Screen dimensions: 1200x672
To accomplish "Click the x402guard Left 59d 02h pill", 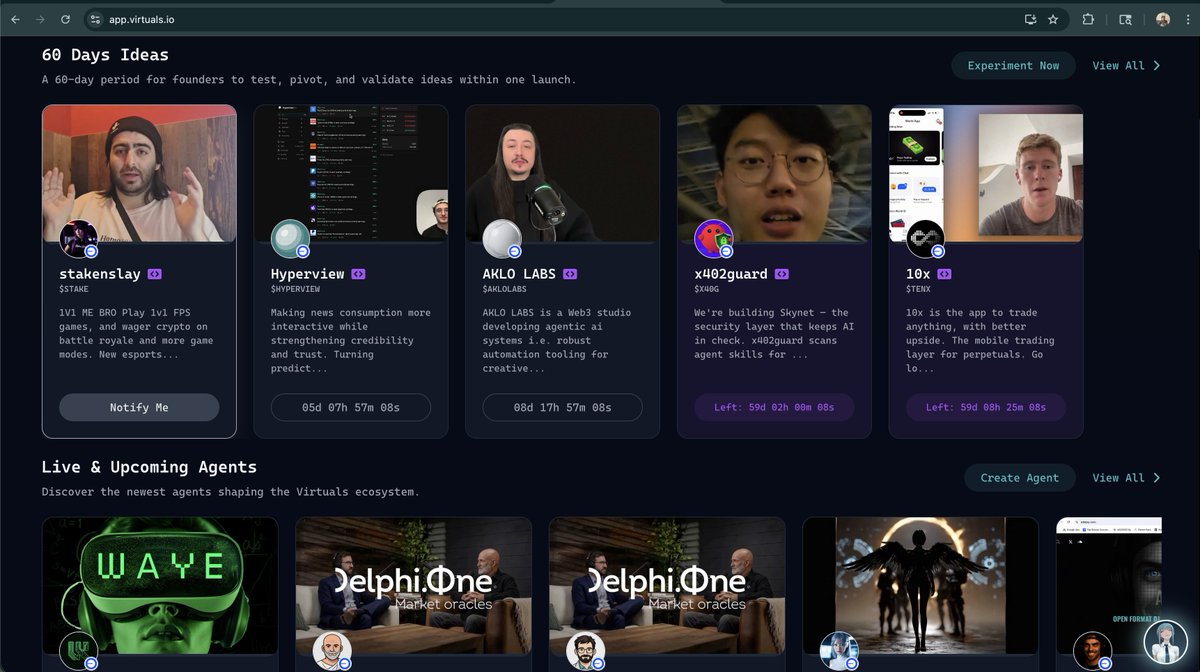I will pos(774,407).
